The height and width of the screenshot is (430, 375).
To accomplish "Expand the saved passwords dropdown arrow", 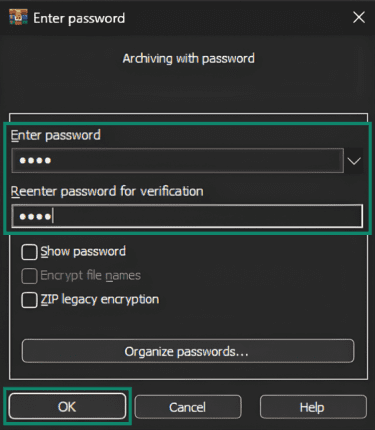I will 354,161.
